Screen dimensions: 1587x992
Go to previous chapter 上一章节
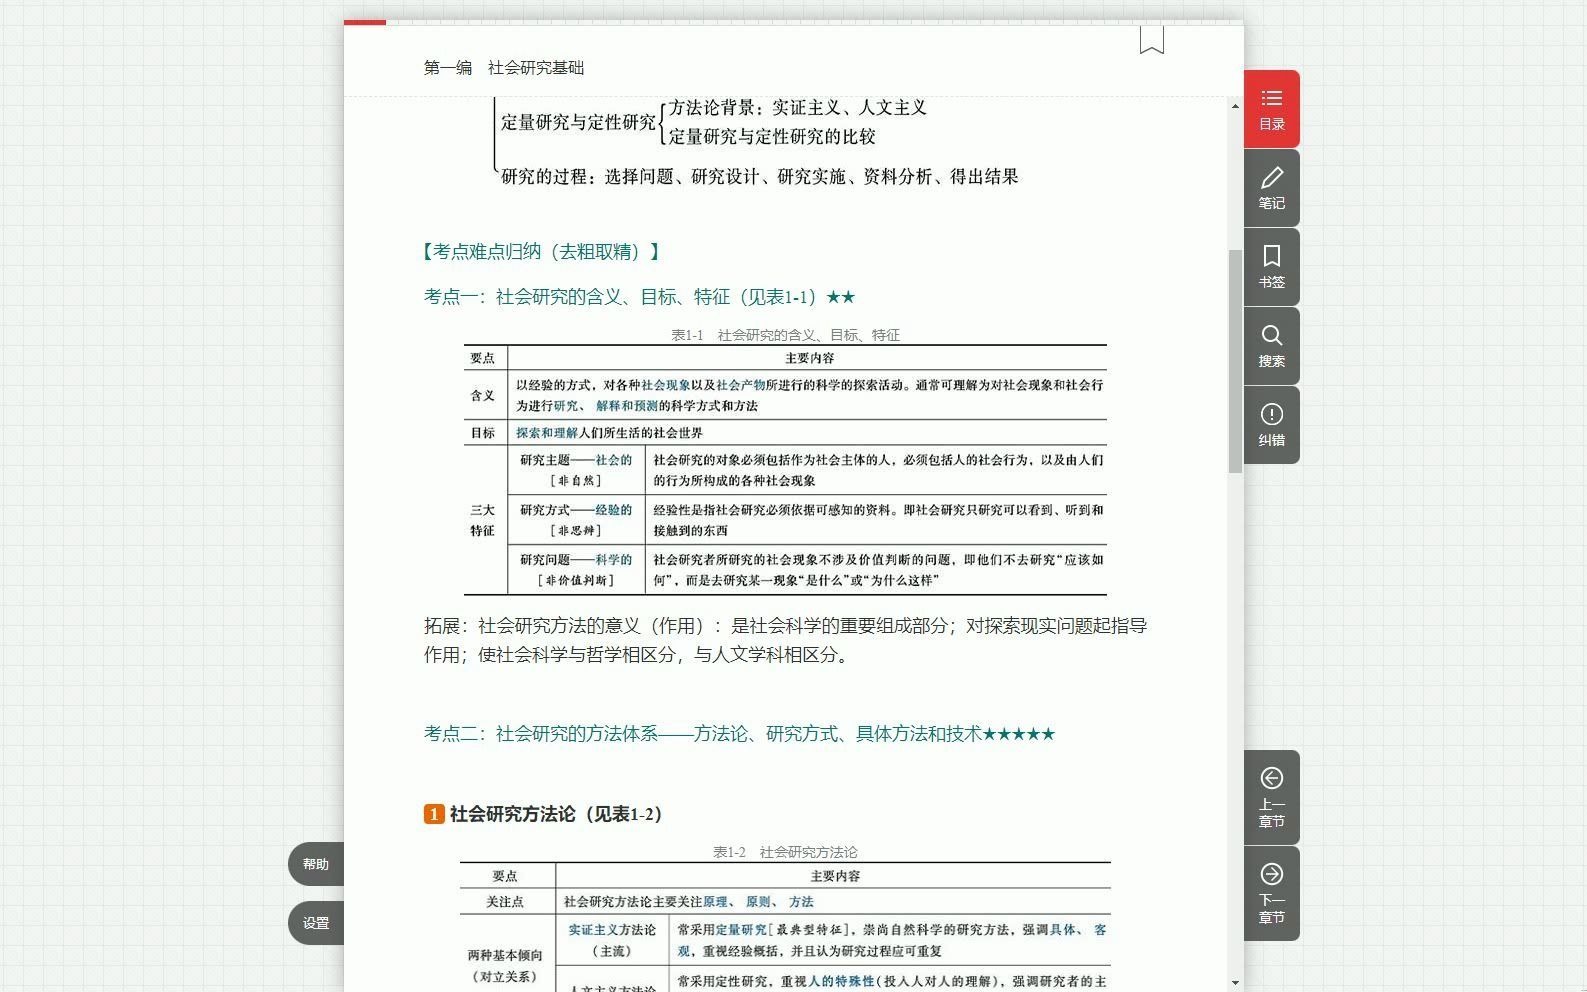coord(1271,797)
